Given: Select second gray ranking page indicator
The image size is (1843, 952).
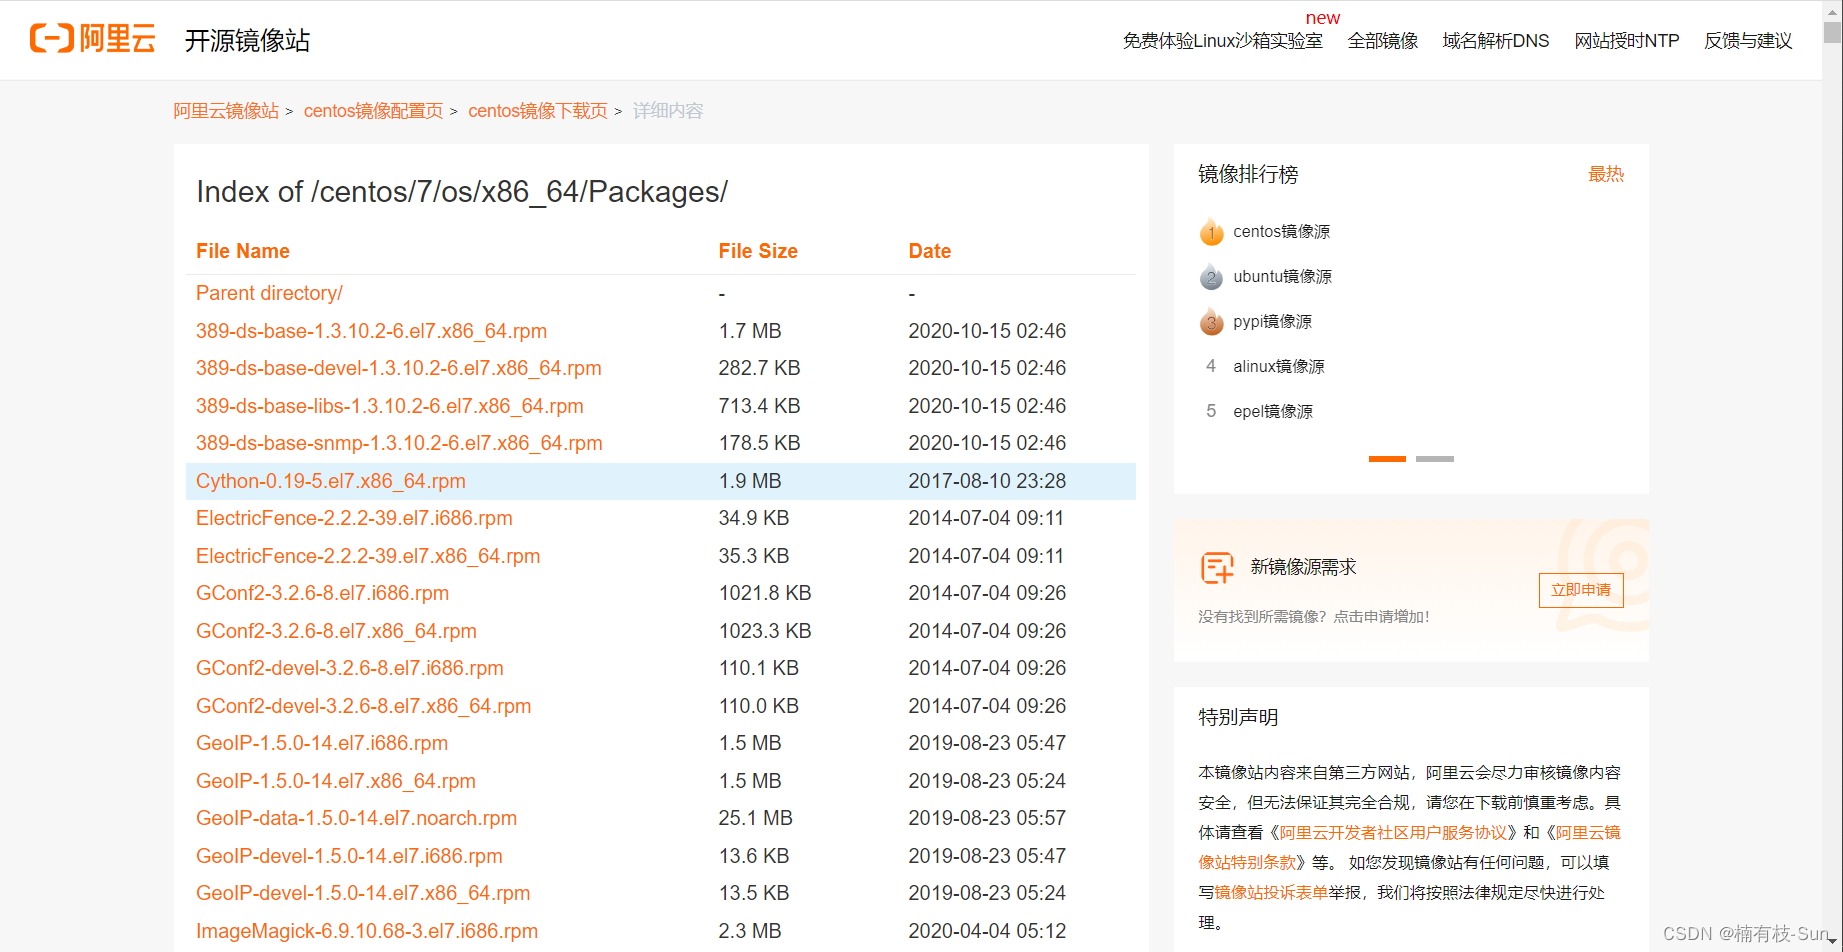Looking at the screenshot, I should pyautogui.click(x=1435, y=459).
